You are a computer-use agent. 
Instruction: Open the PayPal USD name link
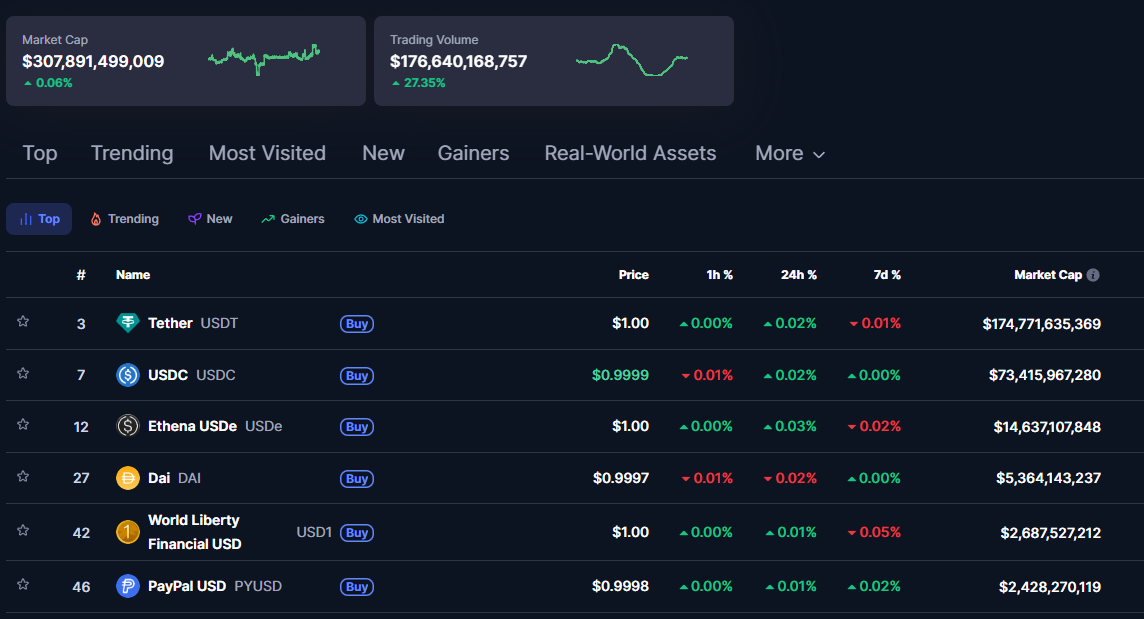214,586
